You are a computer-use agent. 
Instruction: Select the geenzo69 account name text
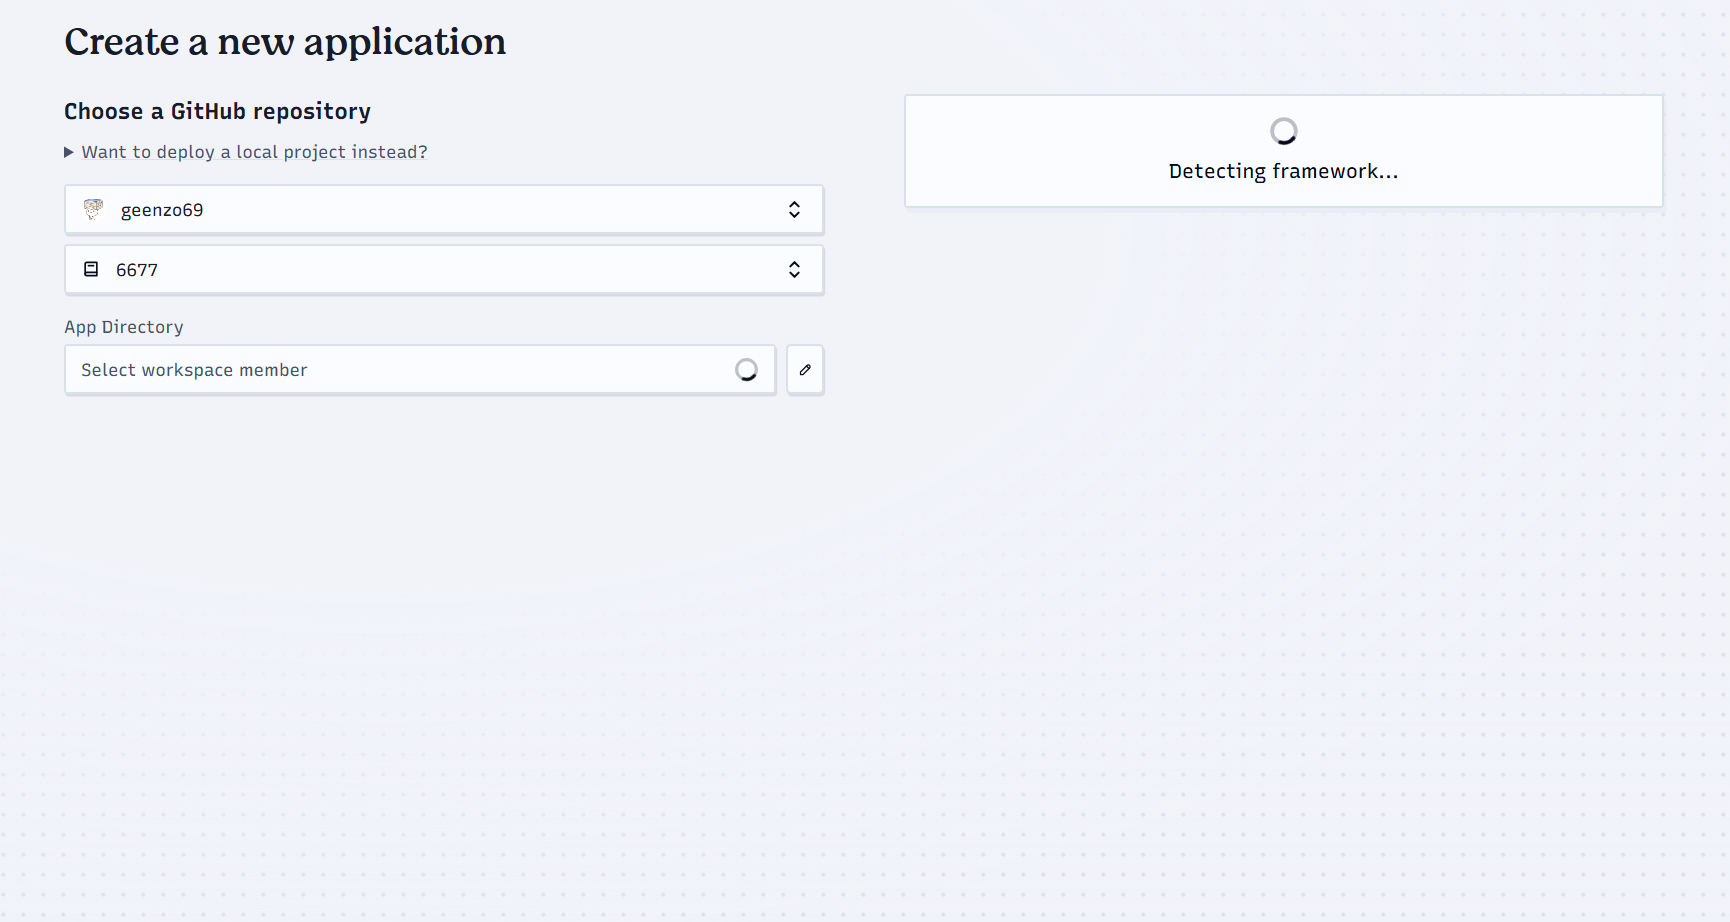[162, 210]
